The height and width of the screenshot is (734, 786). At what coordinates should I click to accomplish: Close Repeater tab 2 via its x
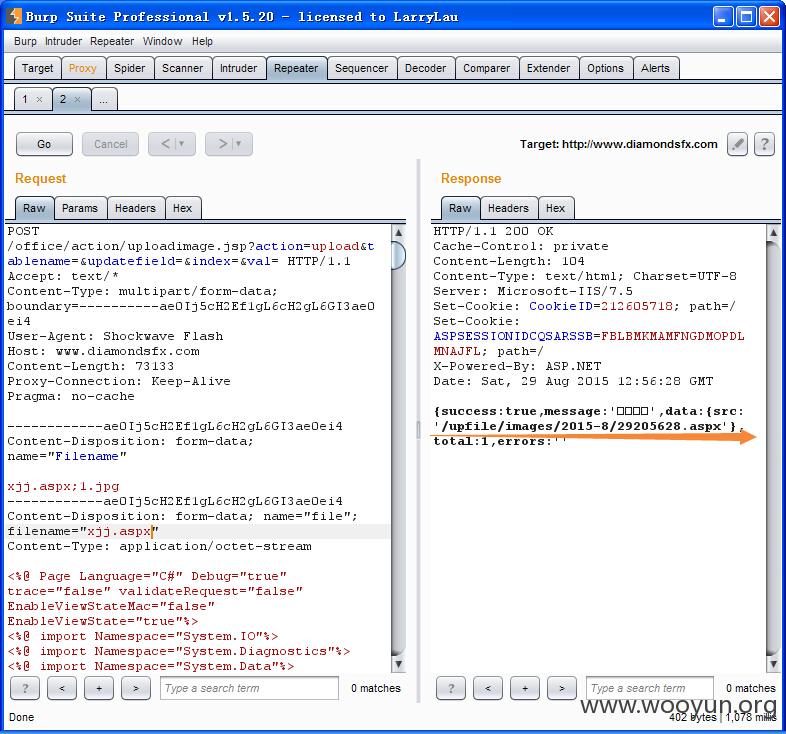77,99
